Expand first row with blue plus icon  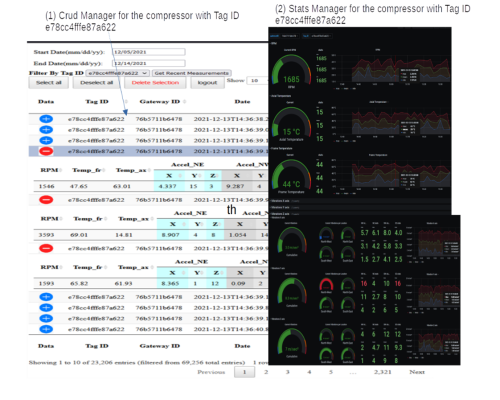pyautogui.click(x=46, y=119)
